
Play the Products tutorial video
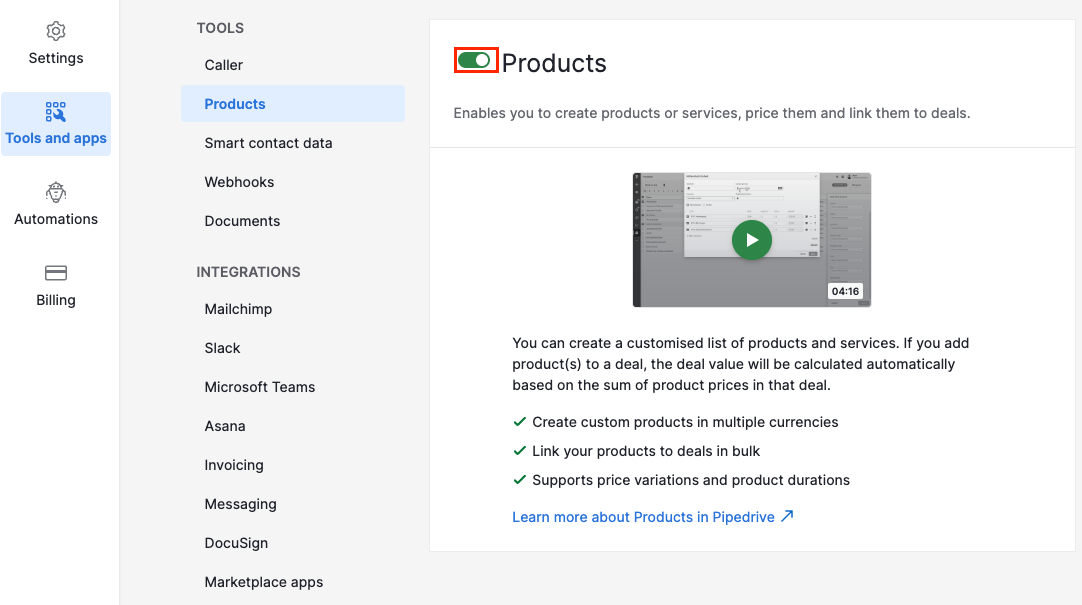[751, 240]
